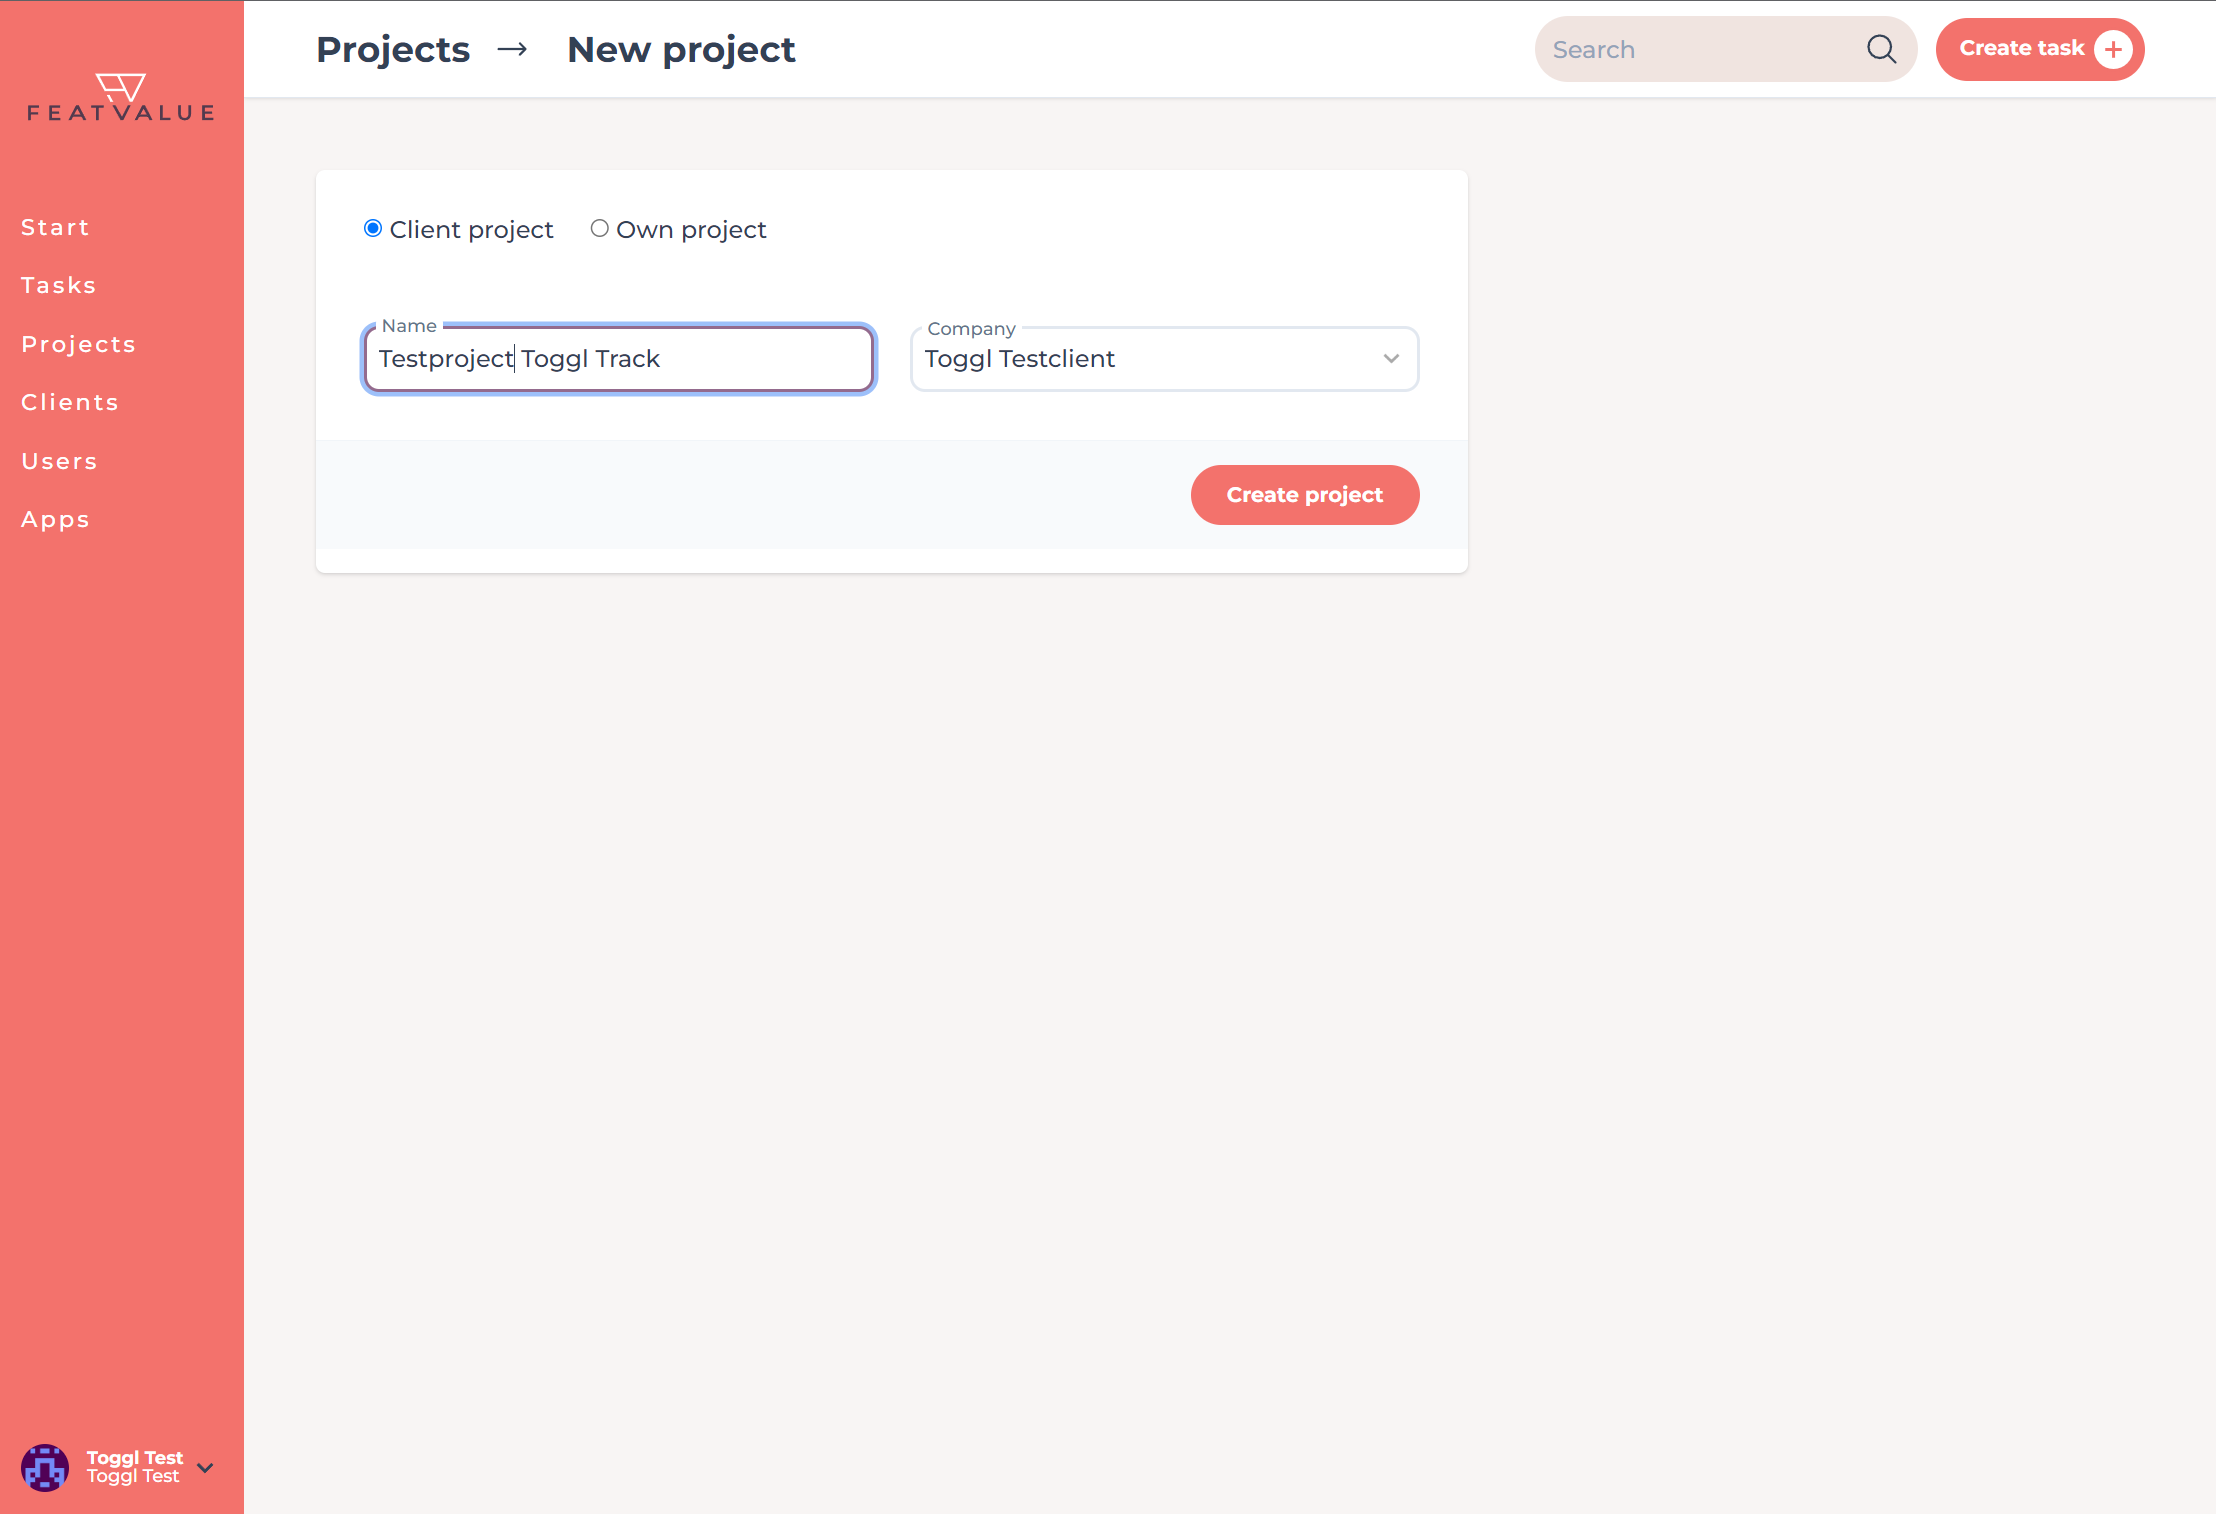Click the Create task button
Image resolution: width=2216 pixels, height=1514 pixels.
click(x=2039, y=49)
